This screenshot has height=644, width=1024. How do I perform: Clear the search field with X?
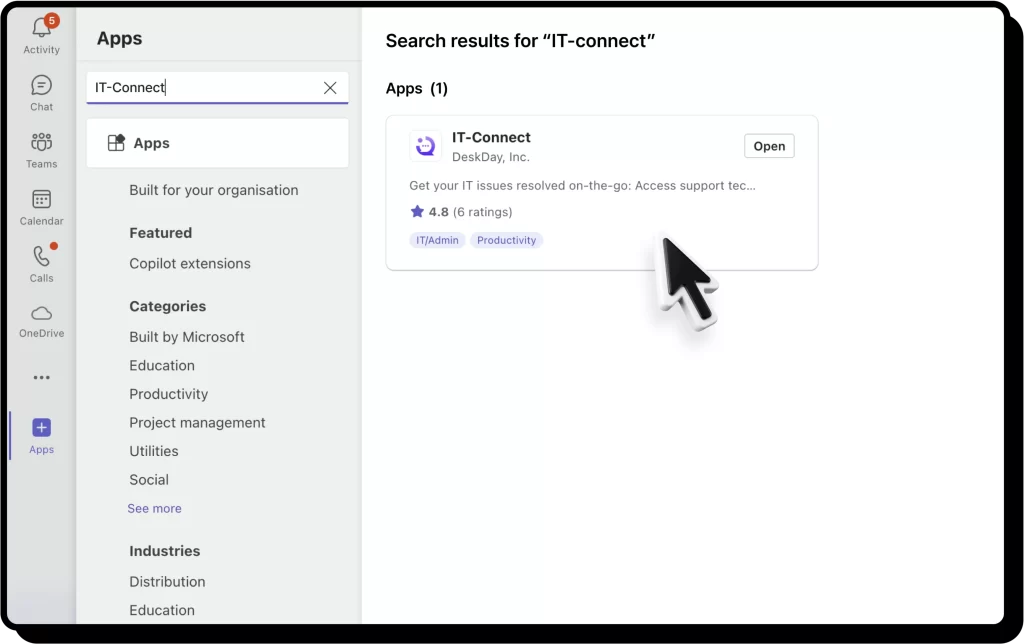(x=330, y=88)
